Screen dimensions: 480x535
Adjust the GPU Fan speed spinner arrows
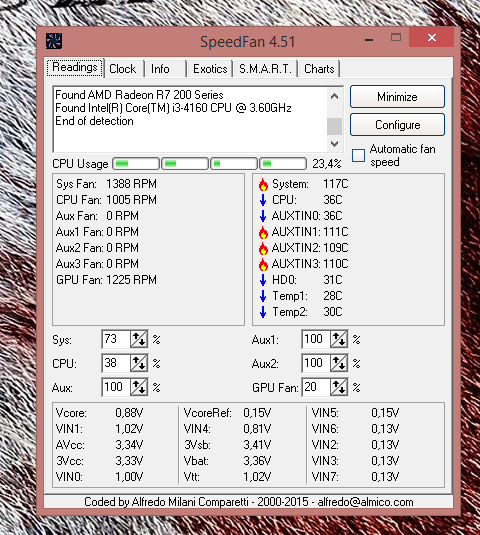pos(339,387)
